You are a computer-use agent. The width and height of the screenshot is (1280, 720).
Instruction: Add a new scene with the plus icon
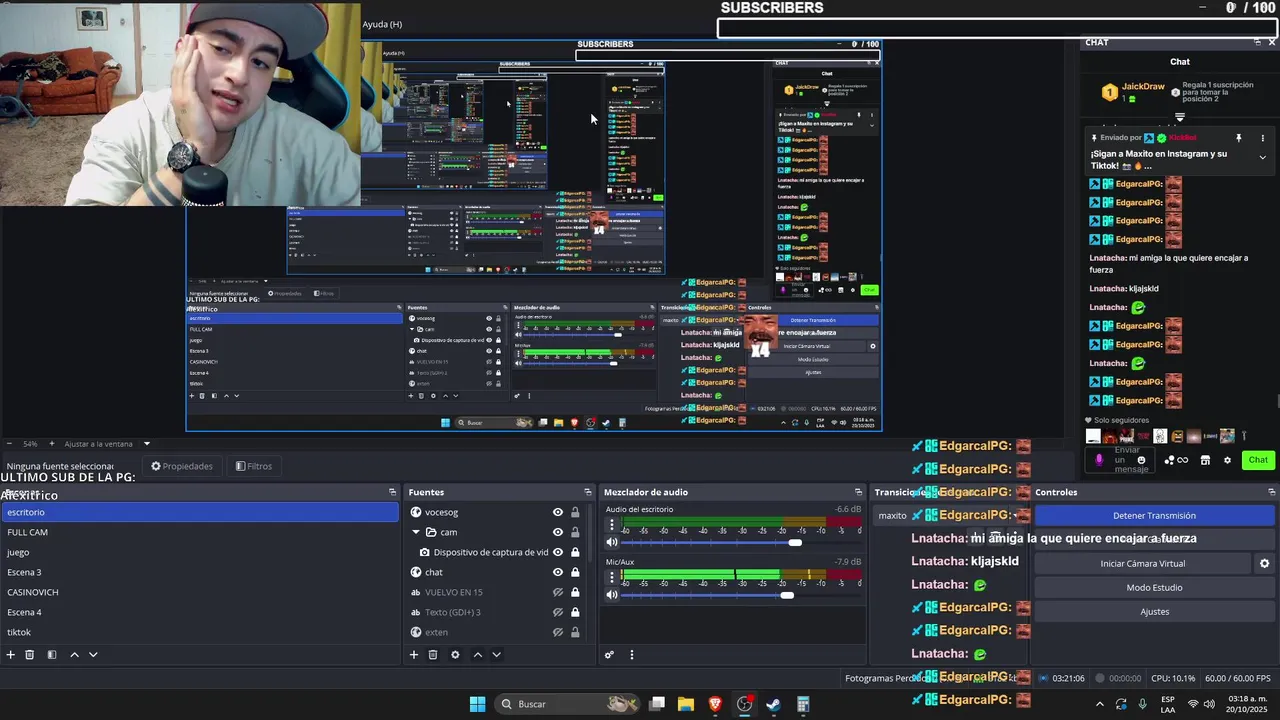tap(11, 655)
